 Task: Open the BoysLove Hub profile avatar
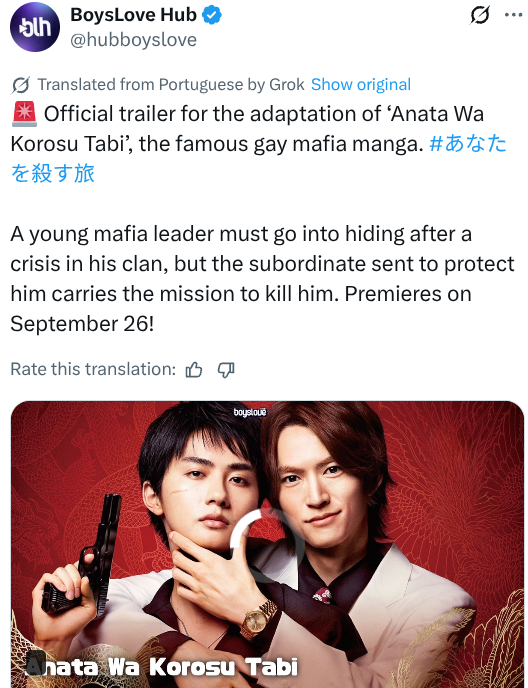tap(35, 27)
